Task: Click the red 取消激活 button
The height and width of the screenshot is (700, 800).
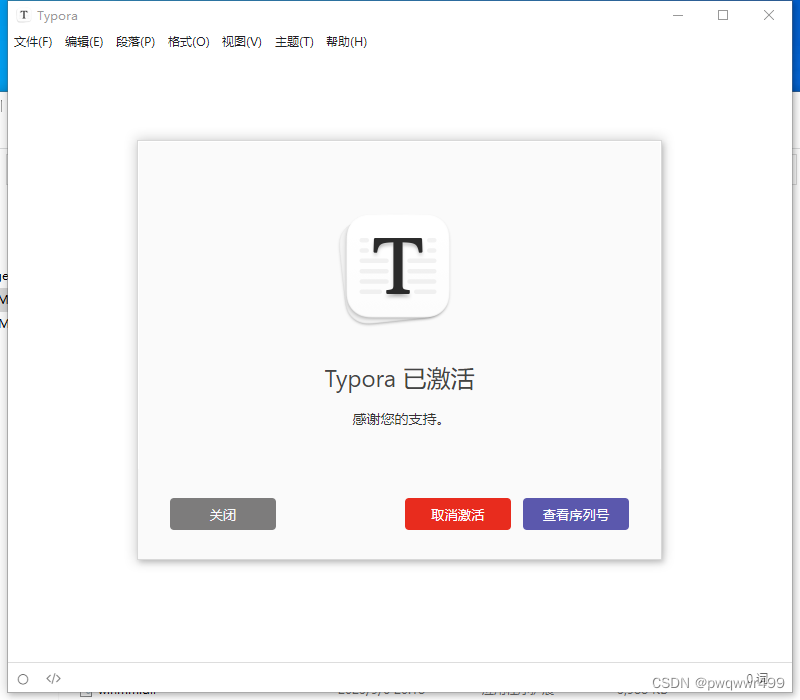Action: point(457,514)
